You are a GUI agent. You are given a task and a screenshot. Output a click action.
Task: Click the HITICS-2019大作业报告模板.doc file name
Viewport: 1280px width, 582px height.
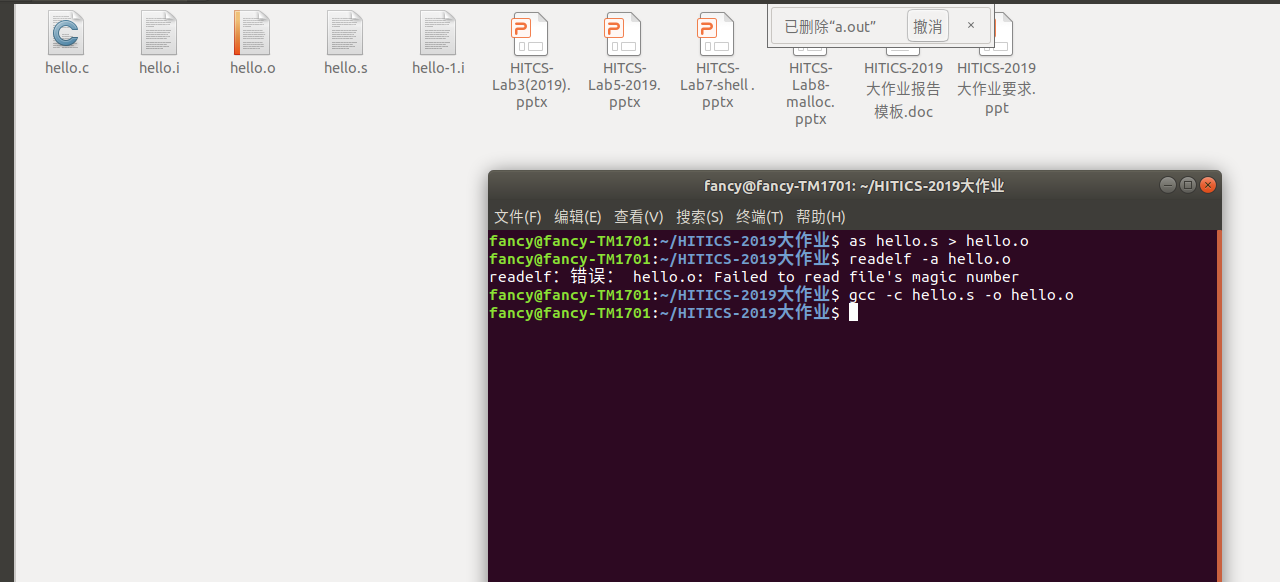coord(903,90)
